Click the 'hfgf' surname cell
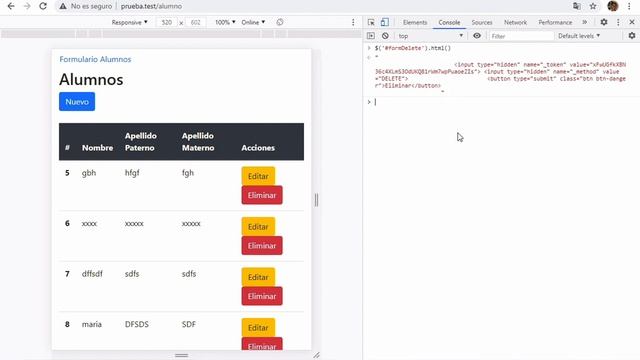Image resolution: width=640 pixels, height=360 pixels. pos(132,173)
